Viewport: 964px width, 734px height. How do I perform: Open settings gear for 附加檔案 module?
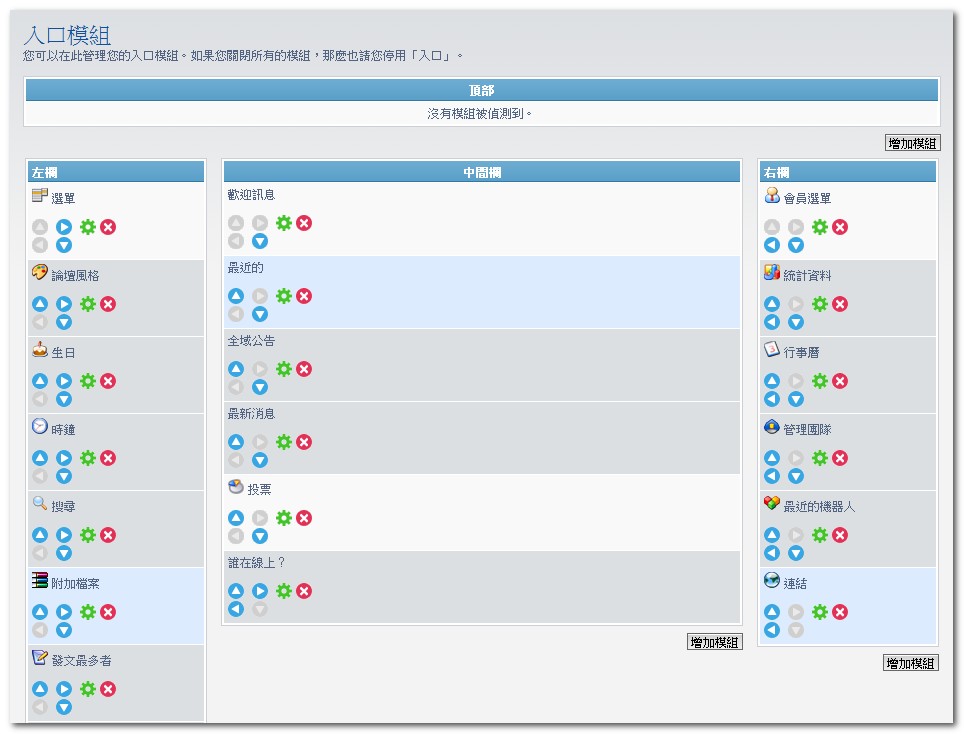coord(88,612)
